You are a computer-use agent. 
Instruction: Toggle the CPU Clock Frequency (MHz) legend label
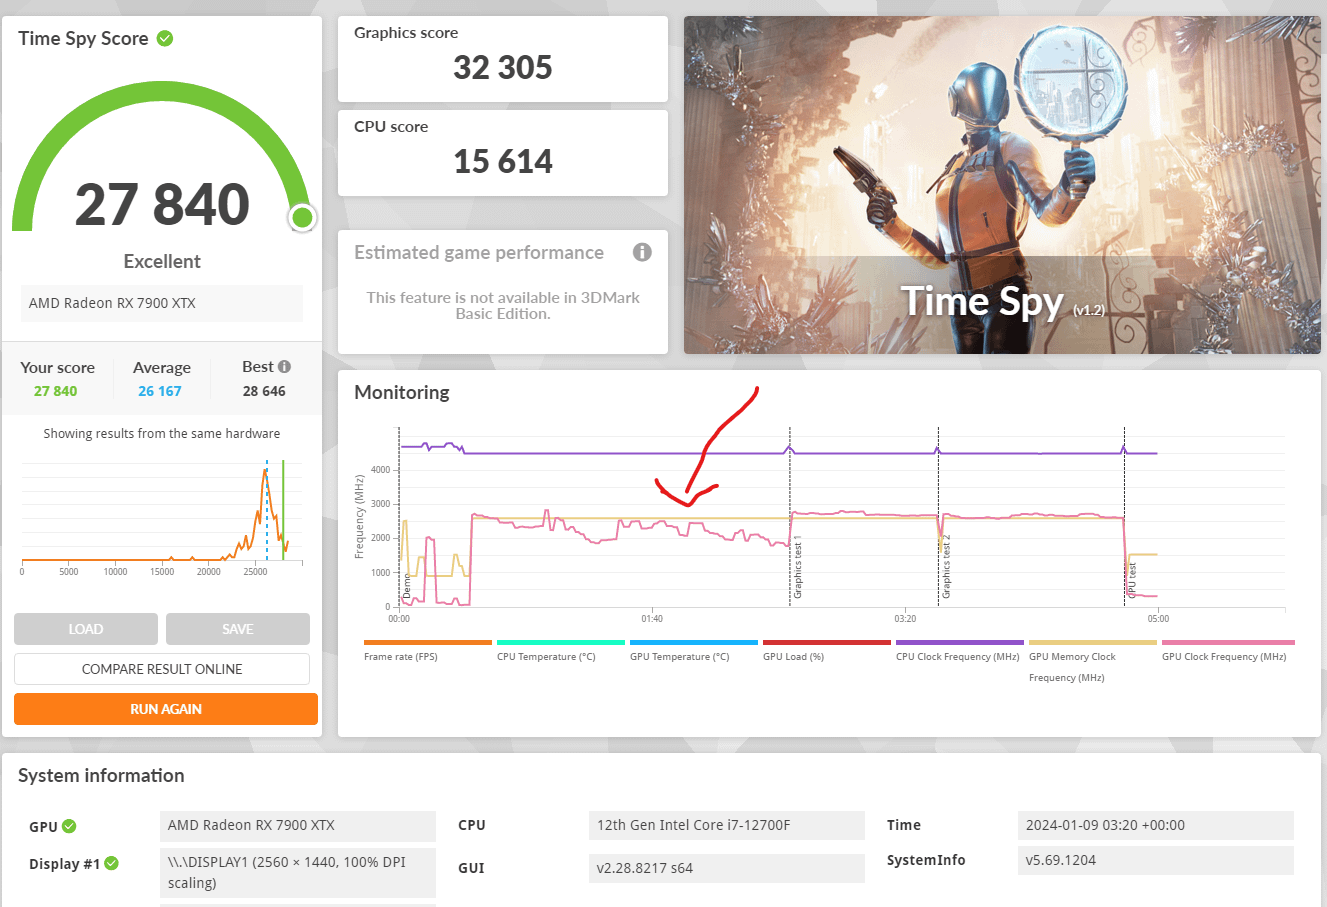pos(957,657)
